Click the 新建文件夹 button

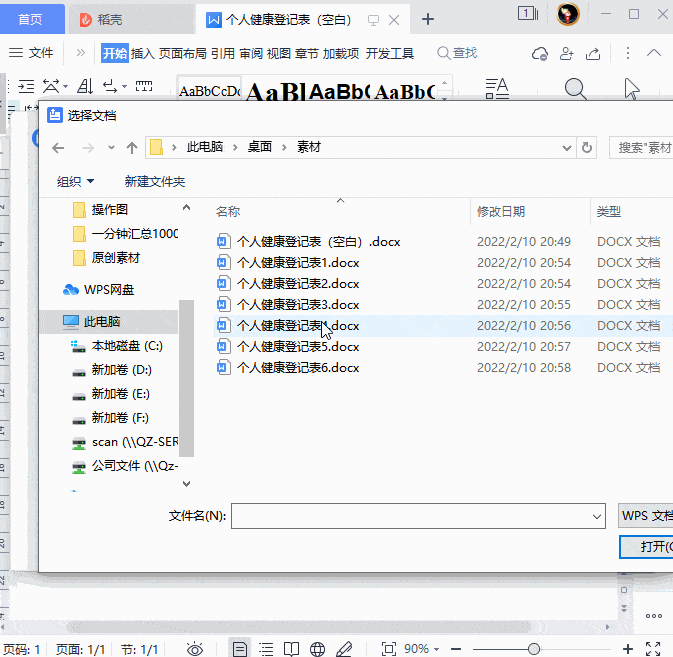point(155,182)
